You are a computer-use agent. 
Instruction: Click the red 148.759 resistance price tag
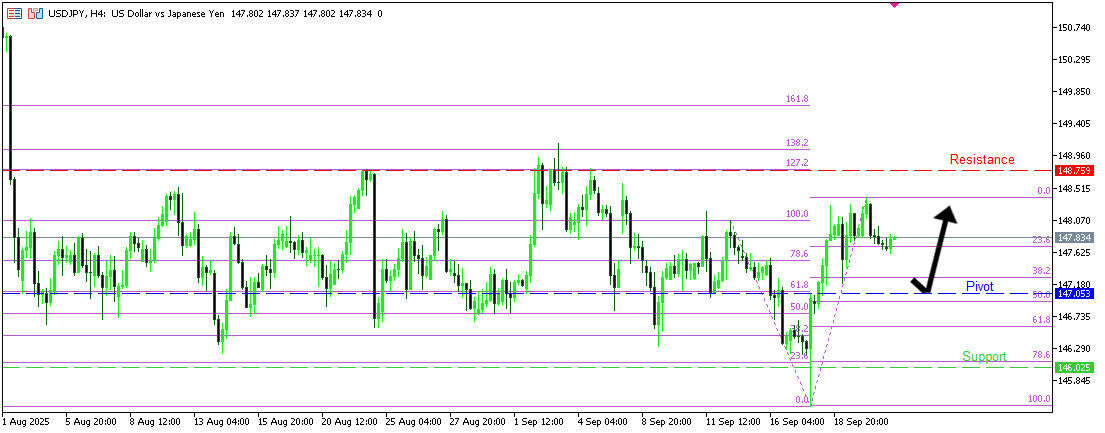coord(1075,171)
